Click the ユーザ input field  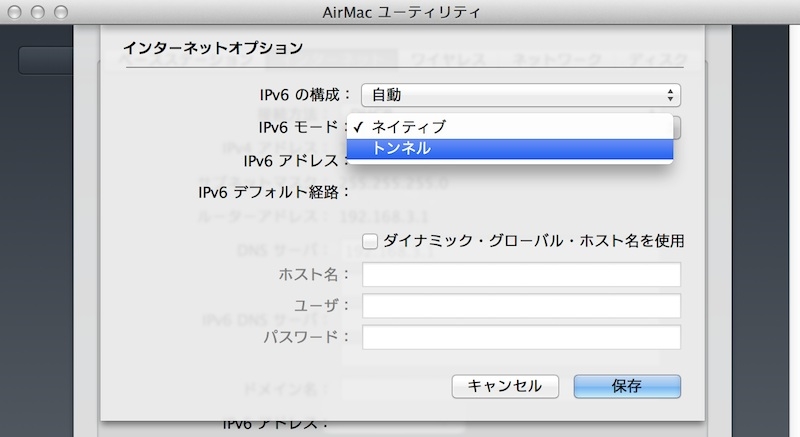521,305
